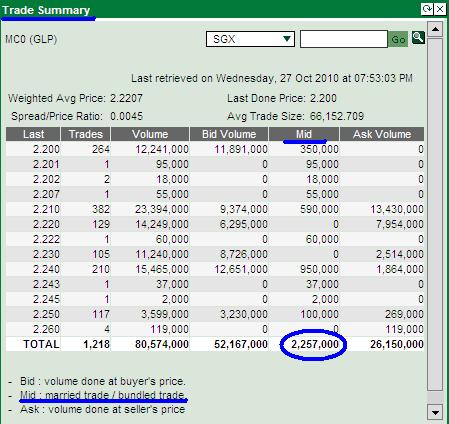Click the scrollbar up arrow
449x424 pixels.
[435, 29]
